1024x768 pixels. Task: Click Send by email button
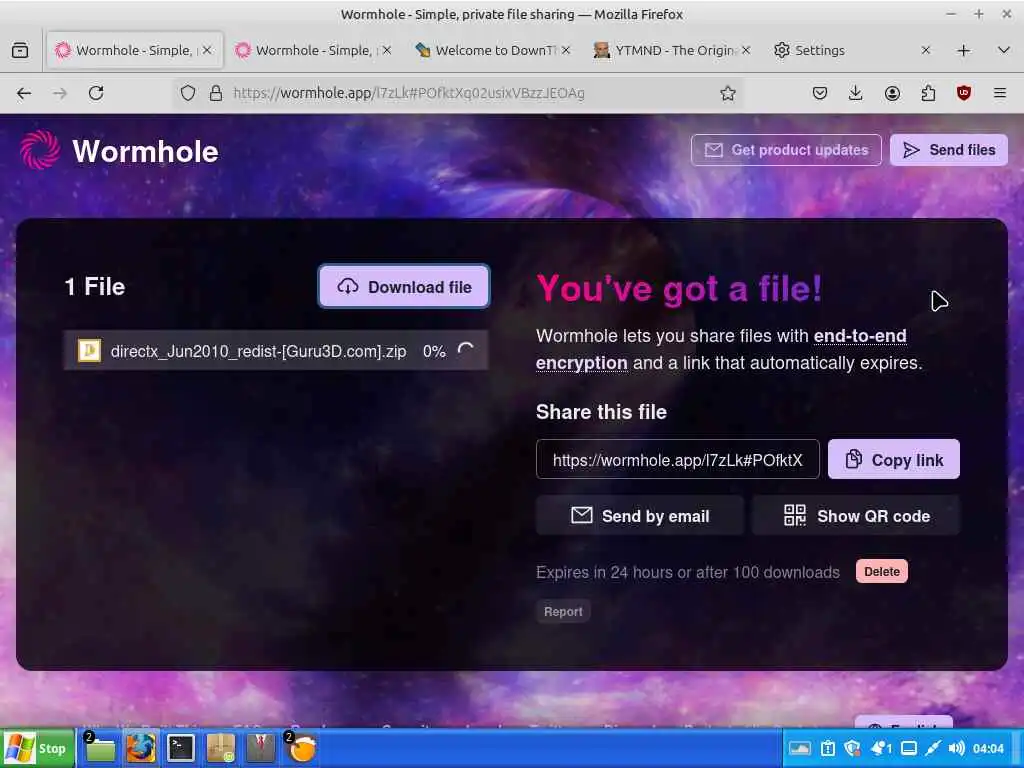pyautogui.click(x=639, y=516)
